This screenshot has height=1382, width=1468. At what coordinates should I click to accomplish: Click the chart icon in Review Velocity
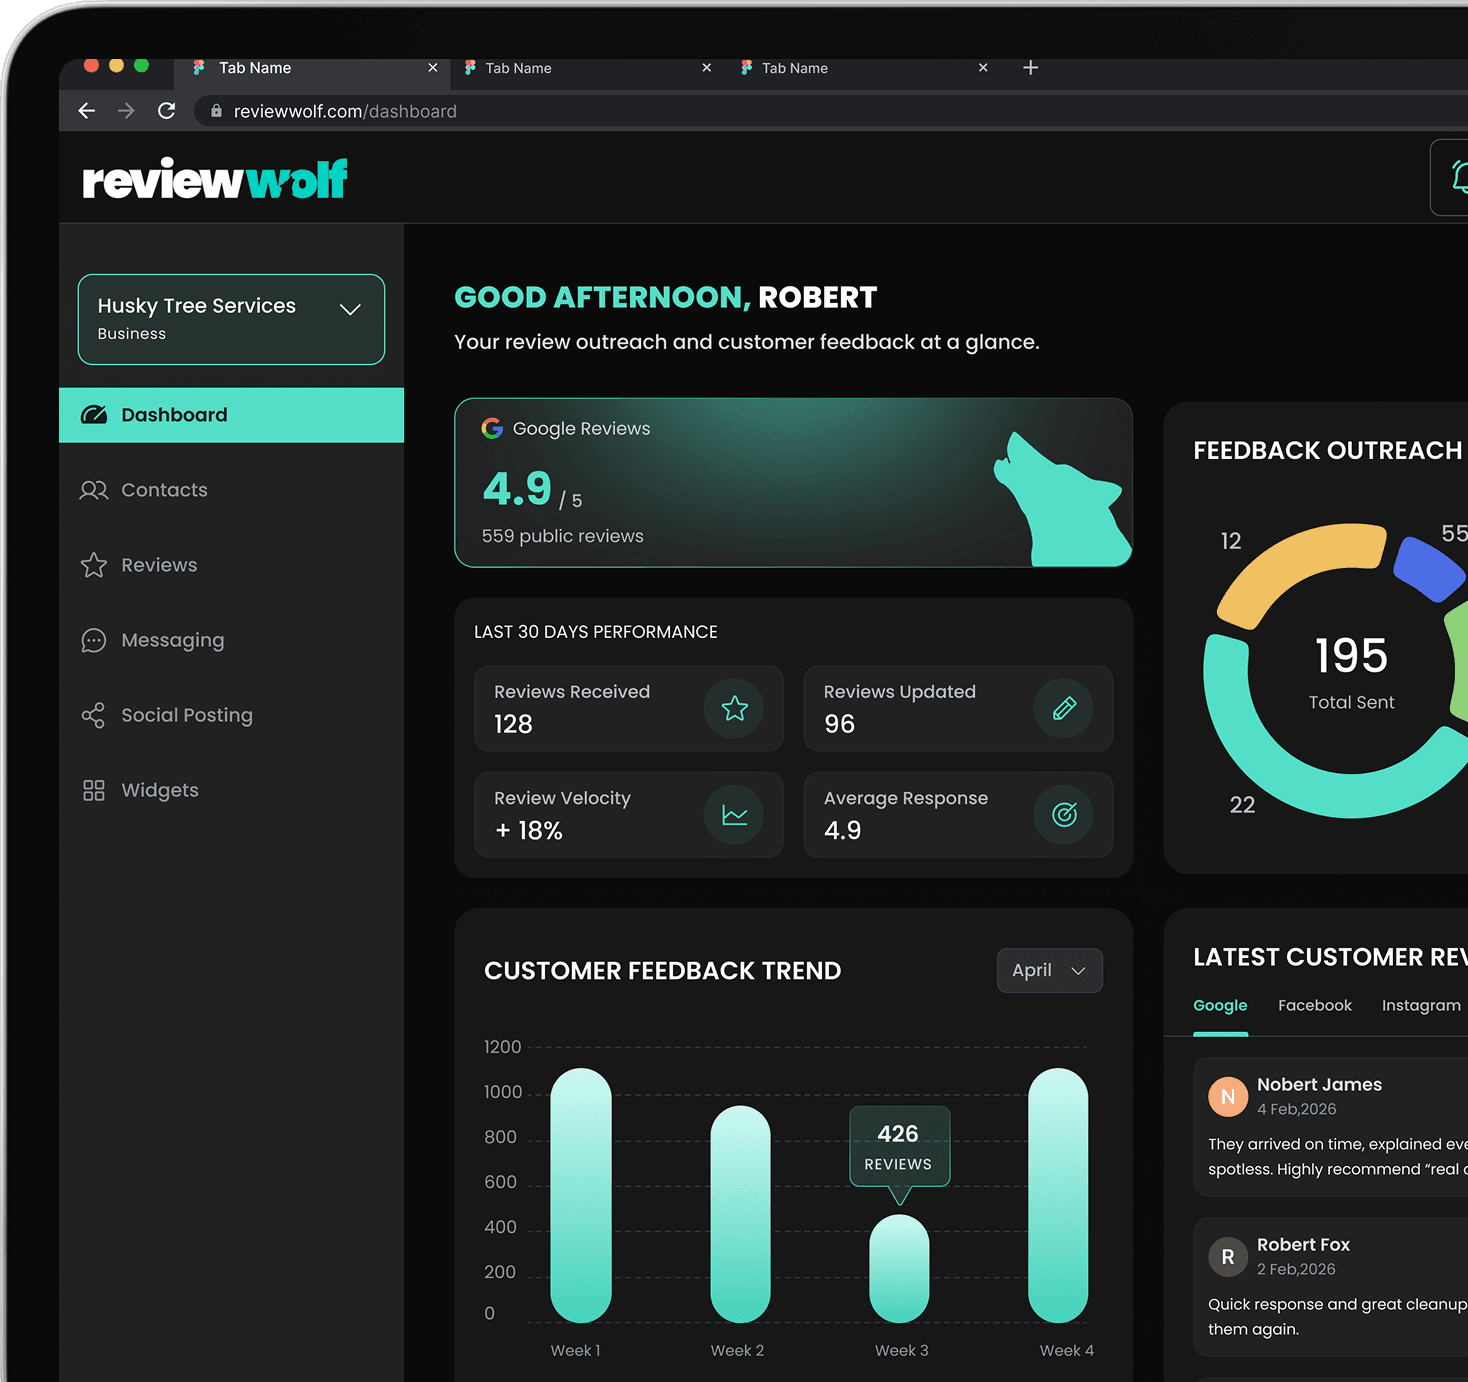pos(735,815)
